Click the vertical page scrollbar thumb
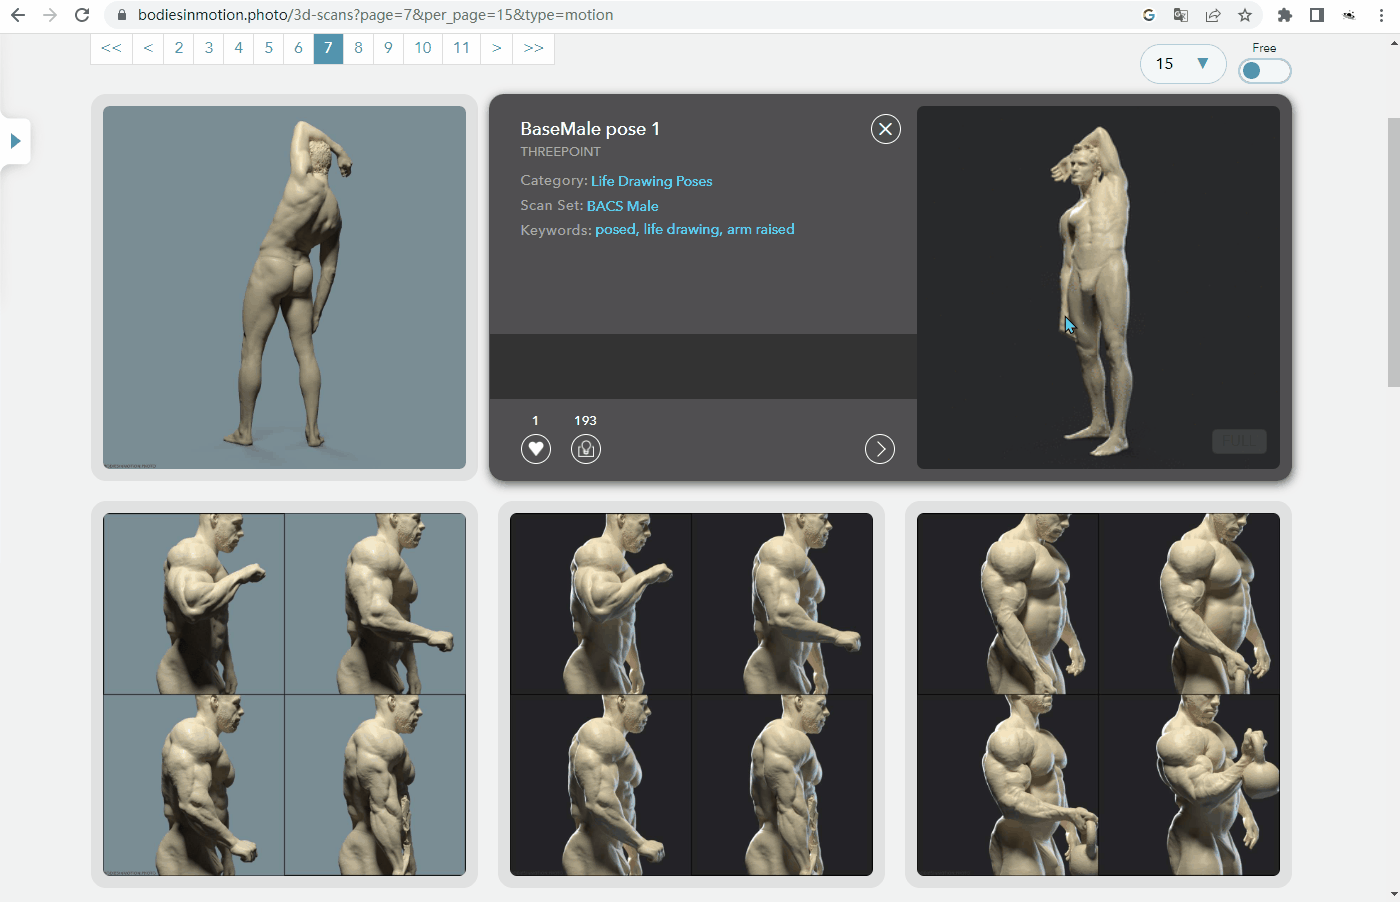The image size is (1400, 902). coord(1394,252)
